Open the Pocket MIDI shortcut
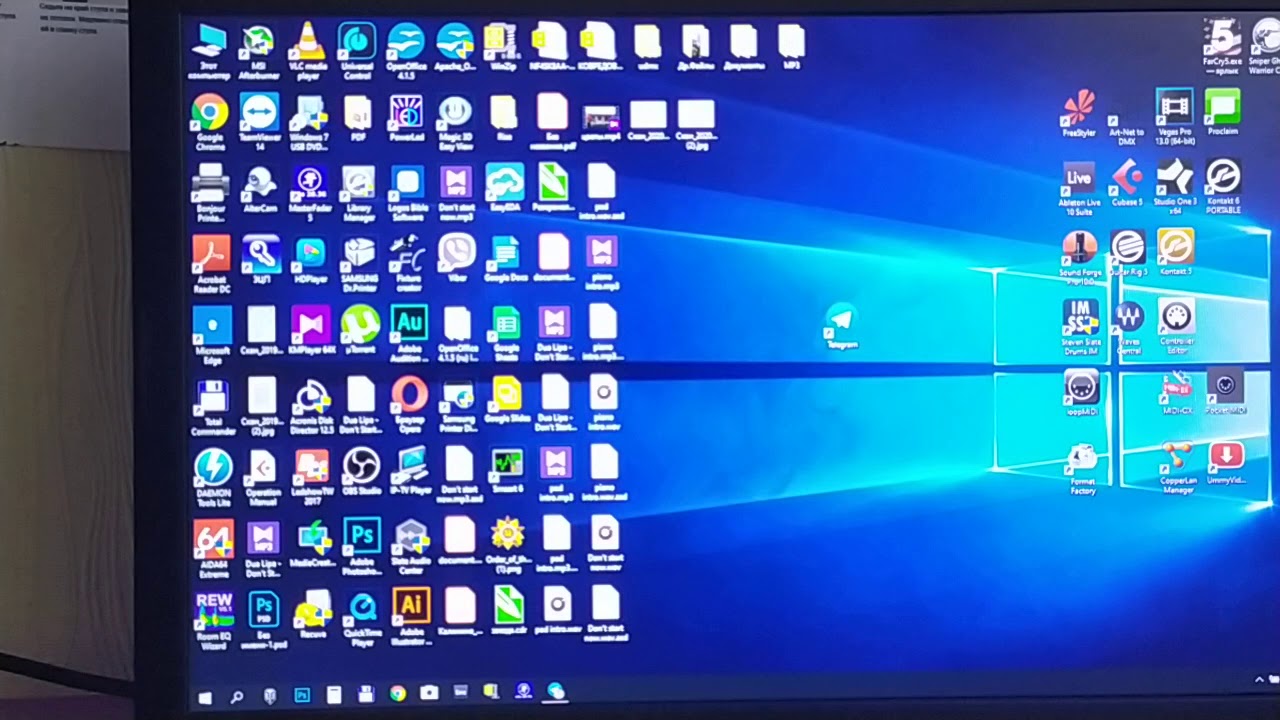 [x=1225, y=392]
